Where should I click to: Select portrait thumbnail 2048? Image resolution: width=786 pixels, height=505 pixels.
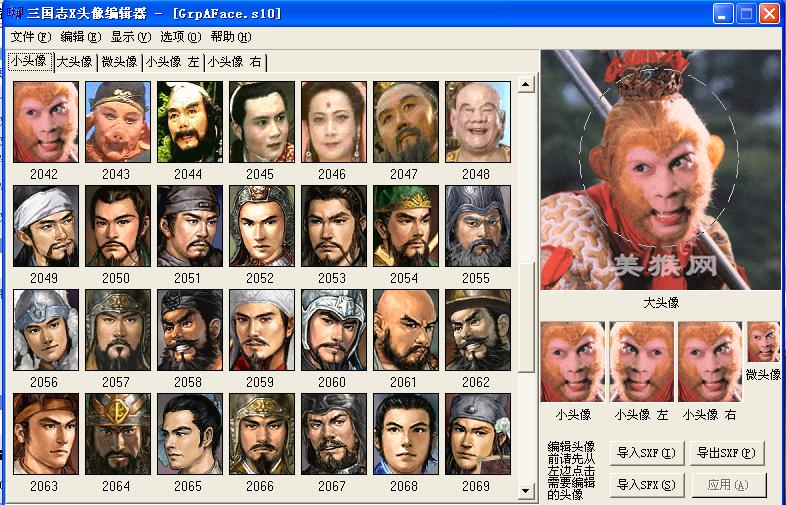pos(478,122)
